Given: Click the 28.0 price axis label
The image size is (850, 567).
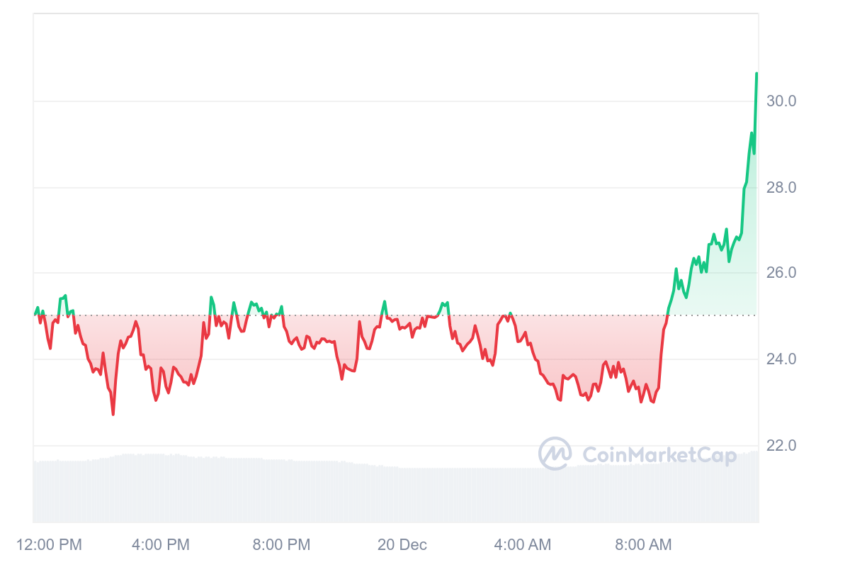Looking at the screenshot, I should coord(781,188).
